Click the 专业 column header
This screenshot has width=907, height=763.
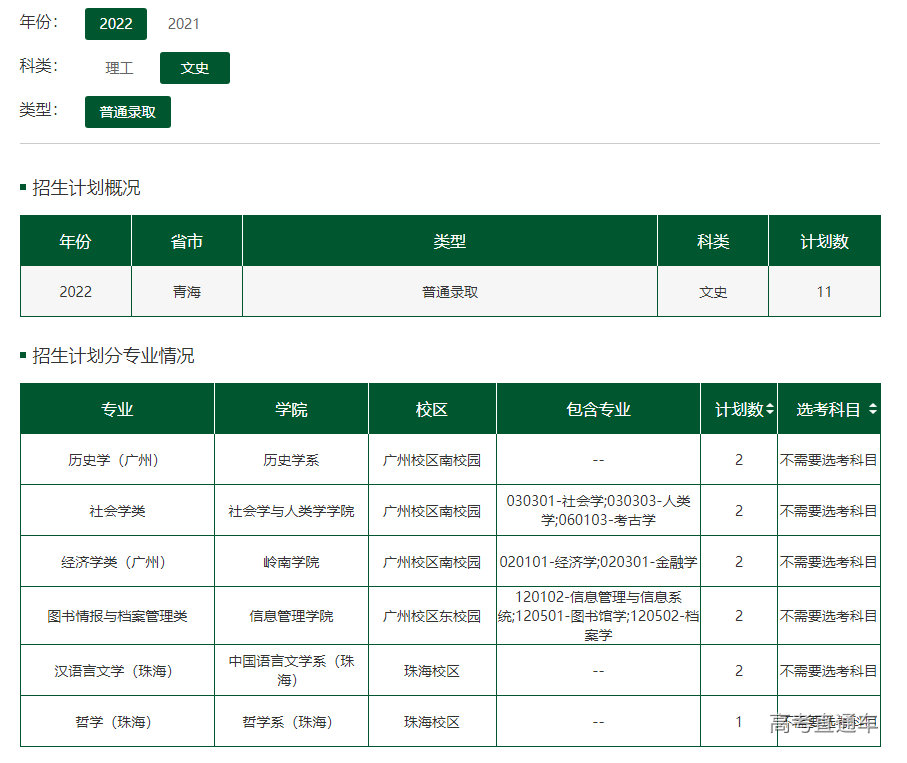(x=117, y=410)
